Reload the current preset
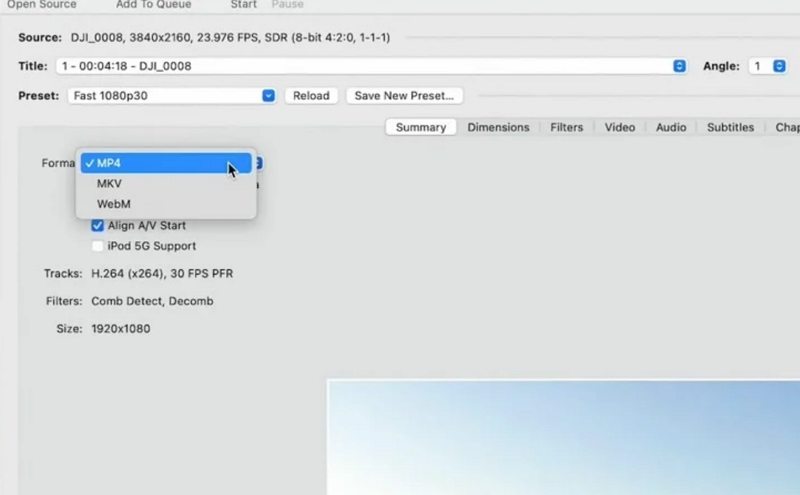The width and height of the screenshot is (800, 495). pyautogui.click(x=311, y=95)
